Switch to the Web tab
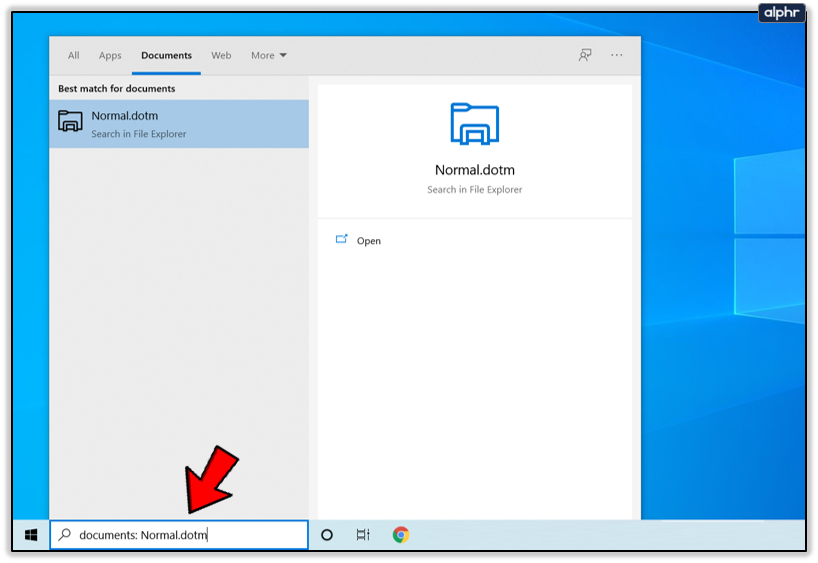Image resolution: width=818 pixels, height=563 pixels. [221, 55]
